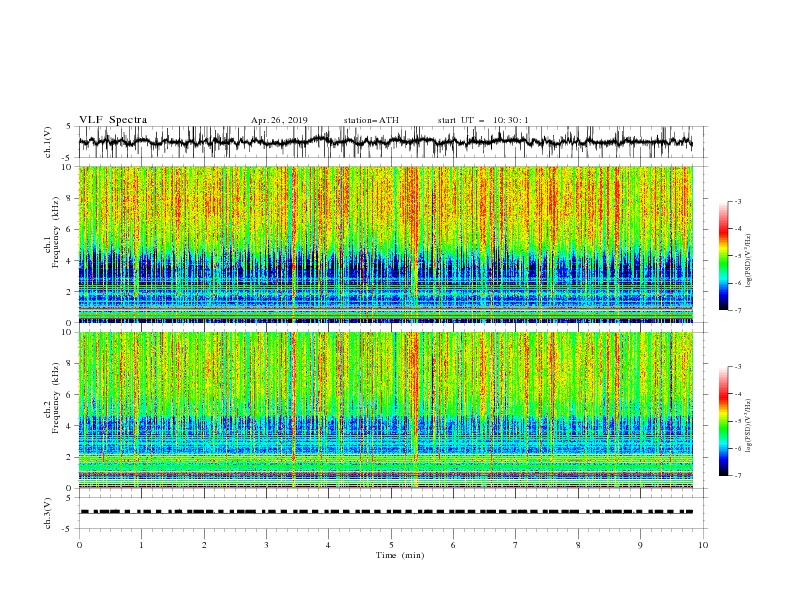Click the "-5" label on ch.2 colorbar
792x612 pixels.
pyautogui.click(x=737, y=421)
